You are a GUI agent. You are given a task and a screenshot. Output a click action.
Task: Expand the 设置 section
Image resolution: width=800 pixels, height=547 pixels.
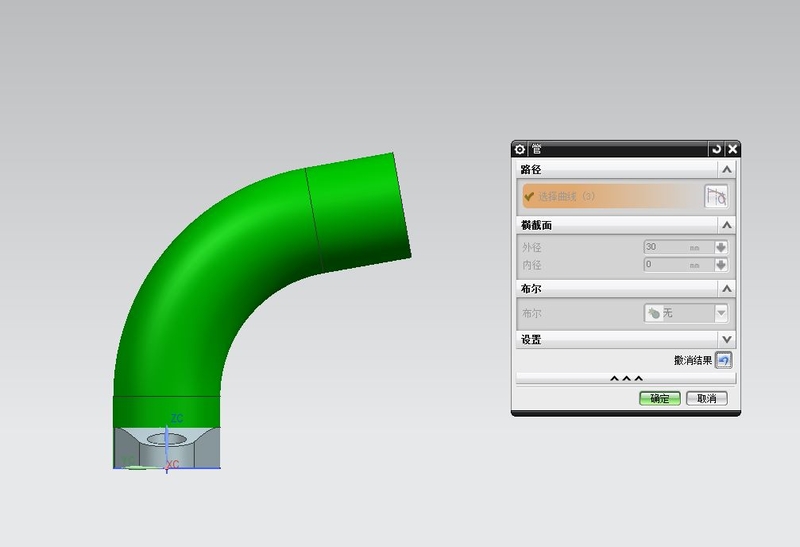pos(727,339)
